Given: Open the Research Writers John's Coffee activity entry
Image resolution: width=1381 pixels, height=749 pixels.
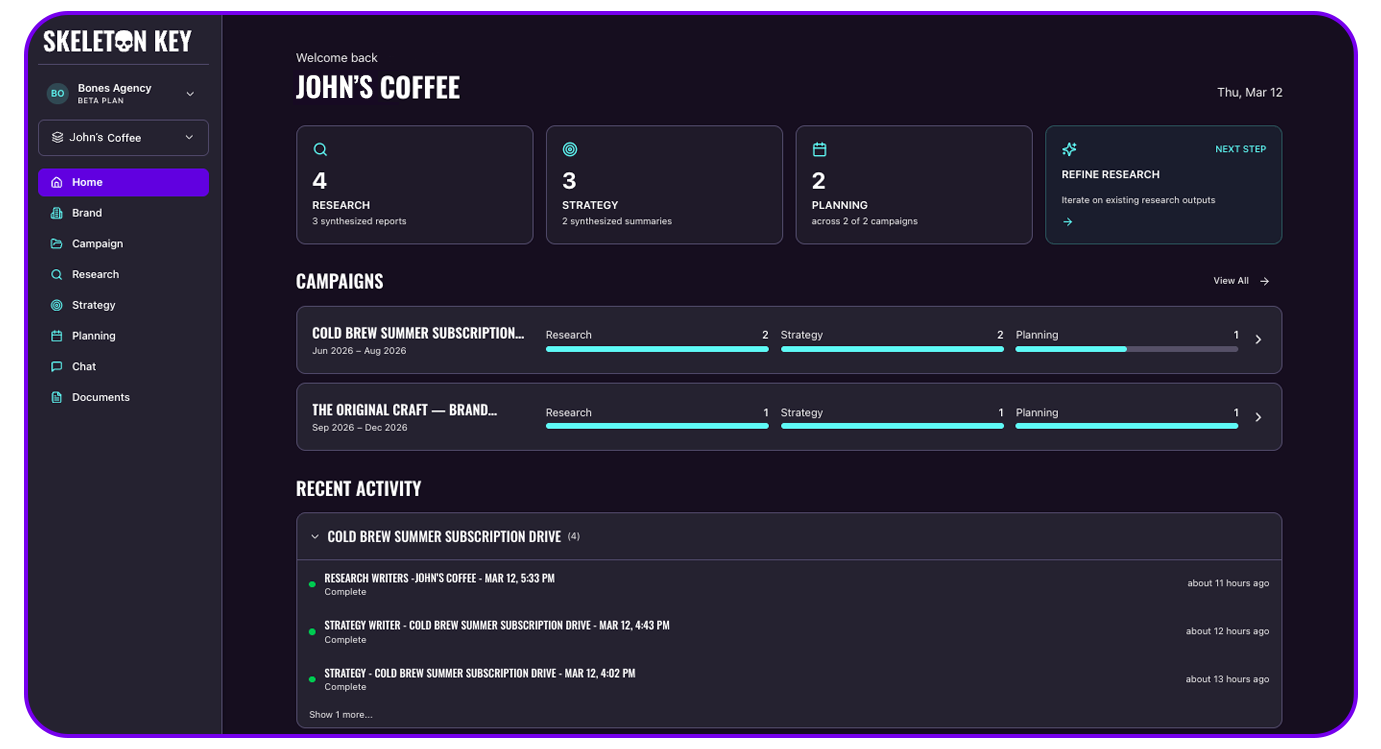Looking at the screenshot, I should 439,578.
